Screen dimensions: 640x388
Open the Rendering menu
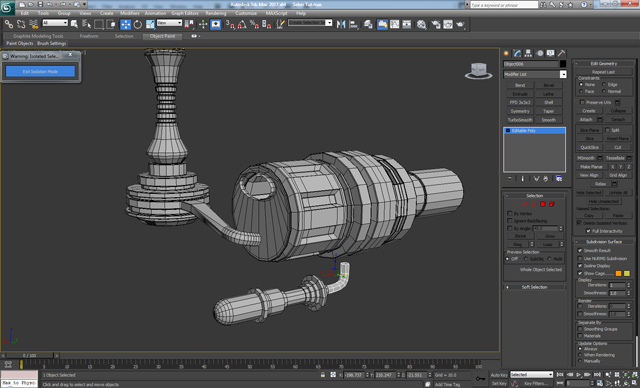pyautogui.click(x=216, y=13)
